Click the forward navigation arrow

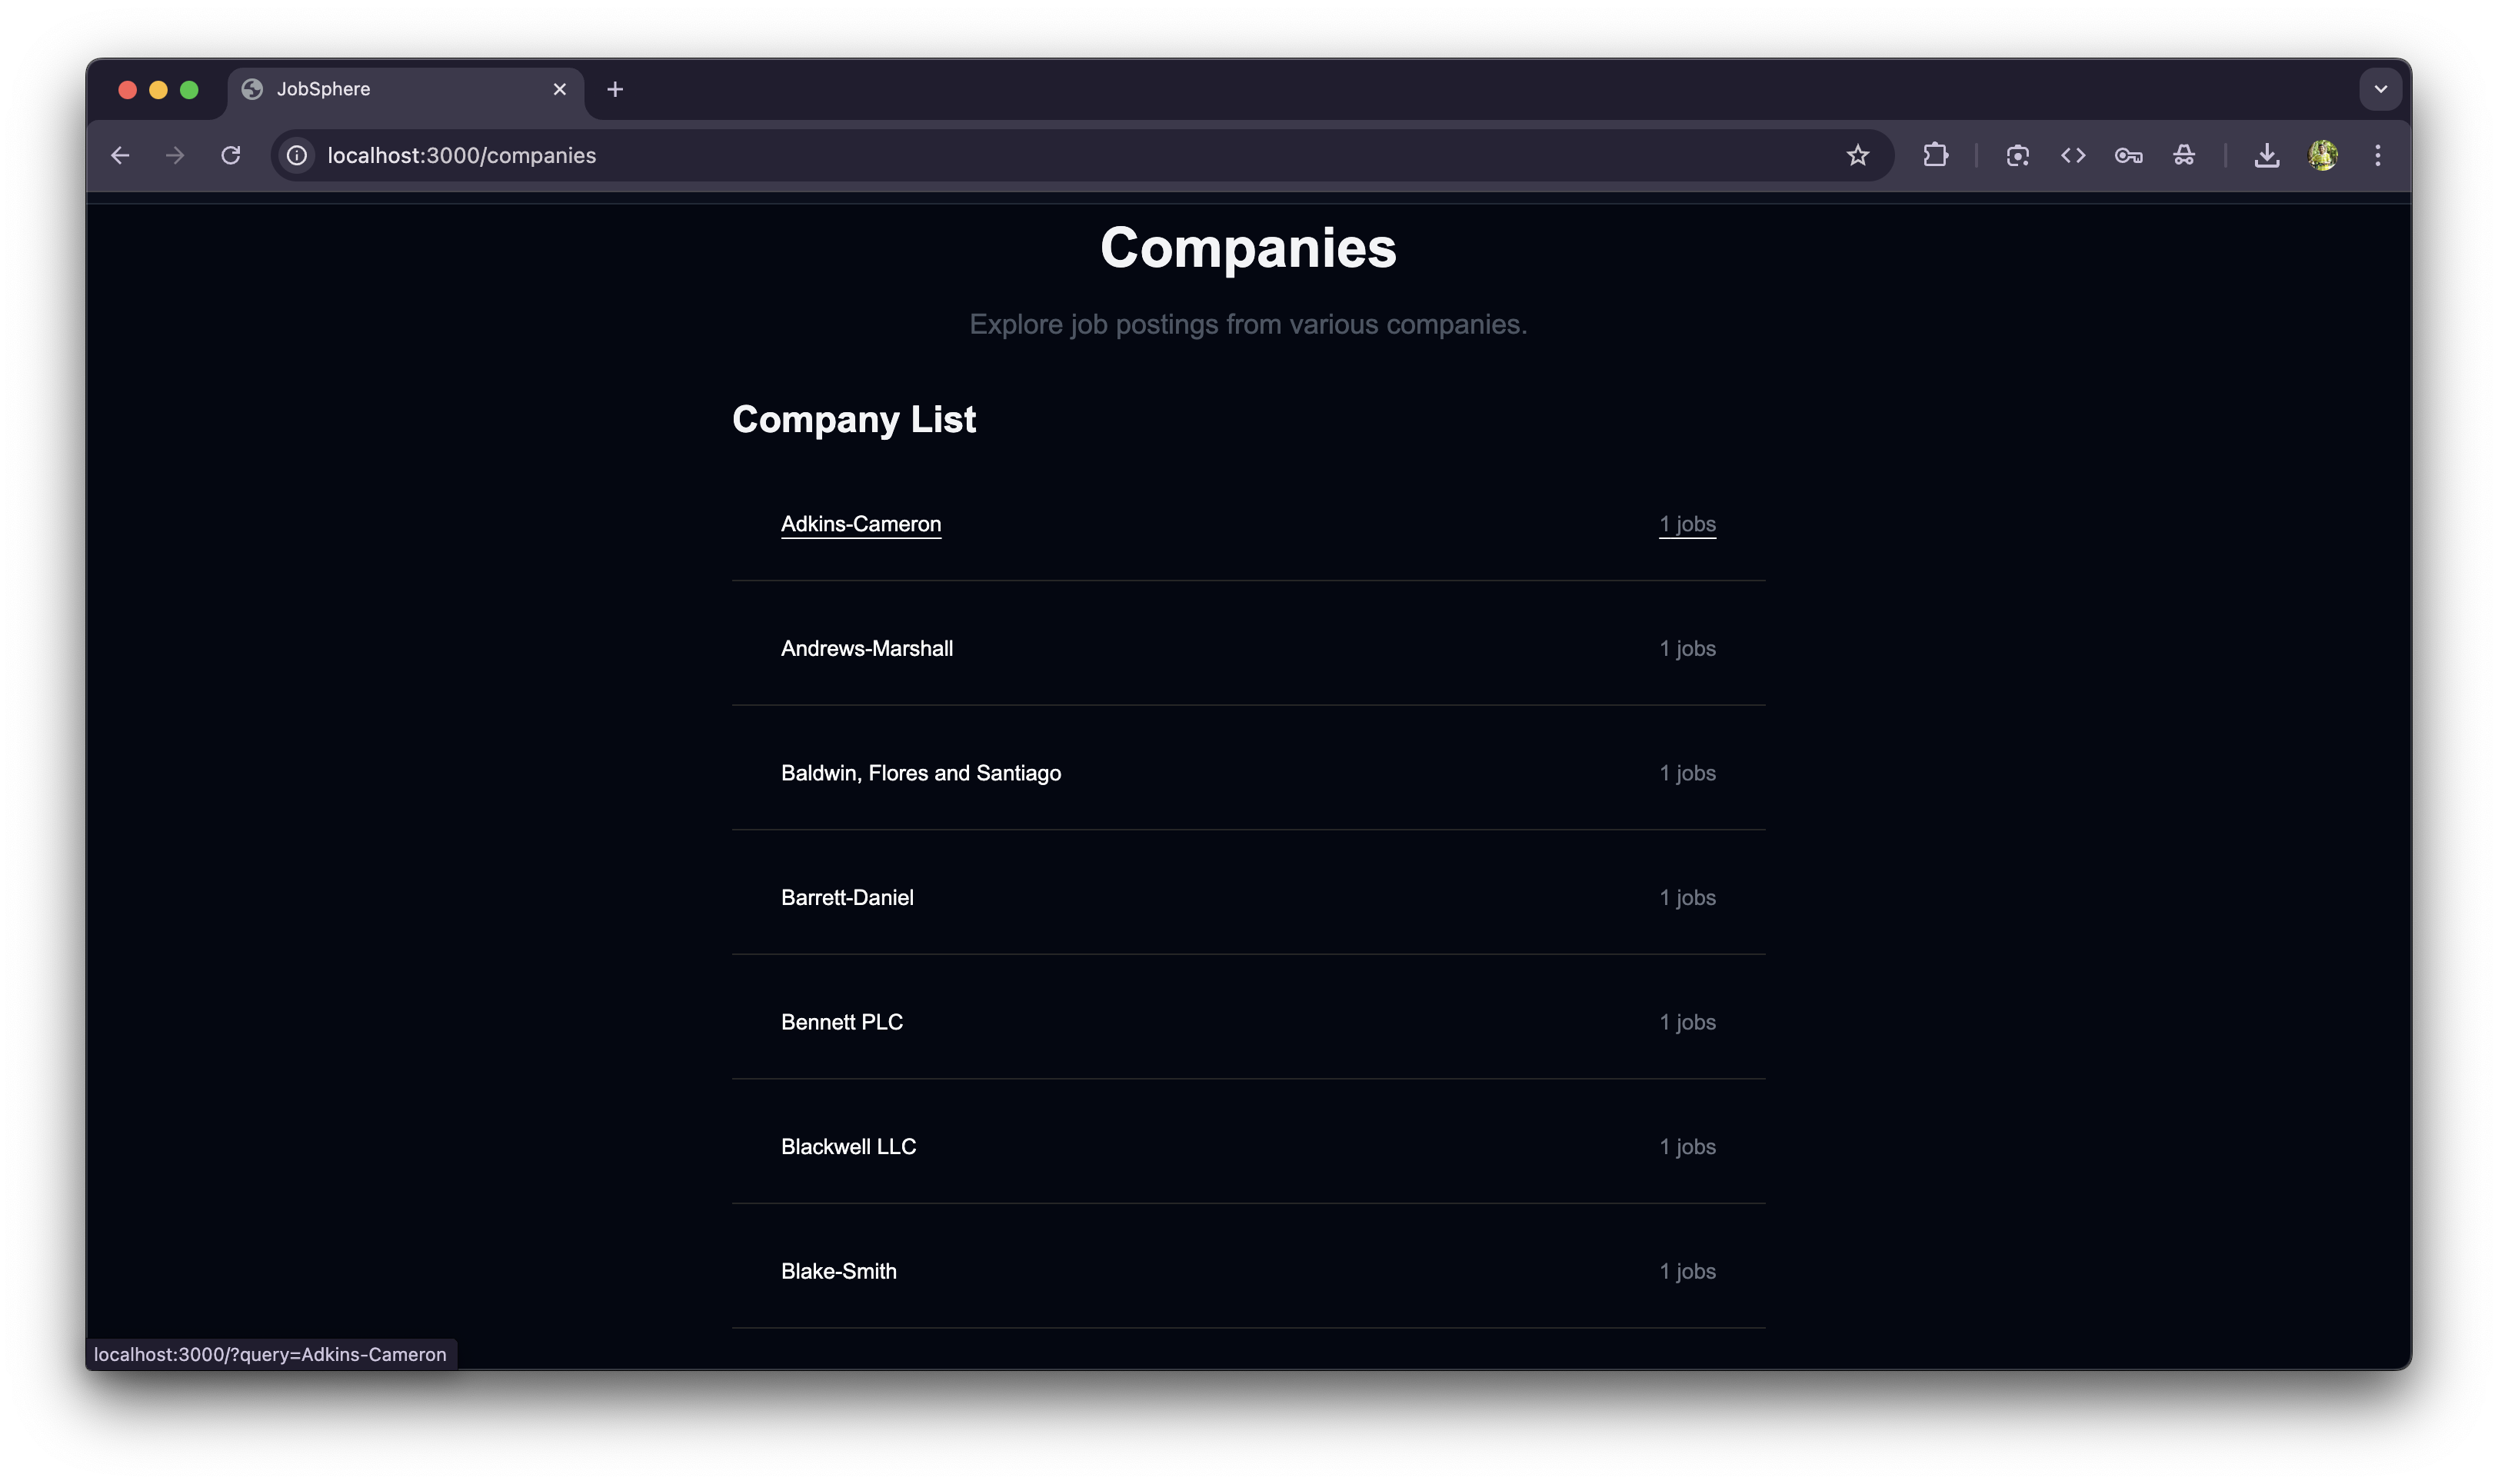[175, 155]
